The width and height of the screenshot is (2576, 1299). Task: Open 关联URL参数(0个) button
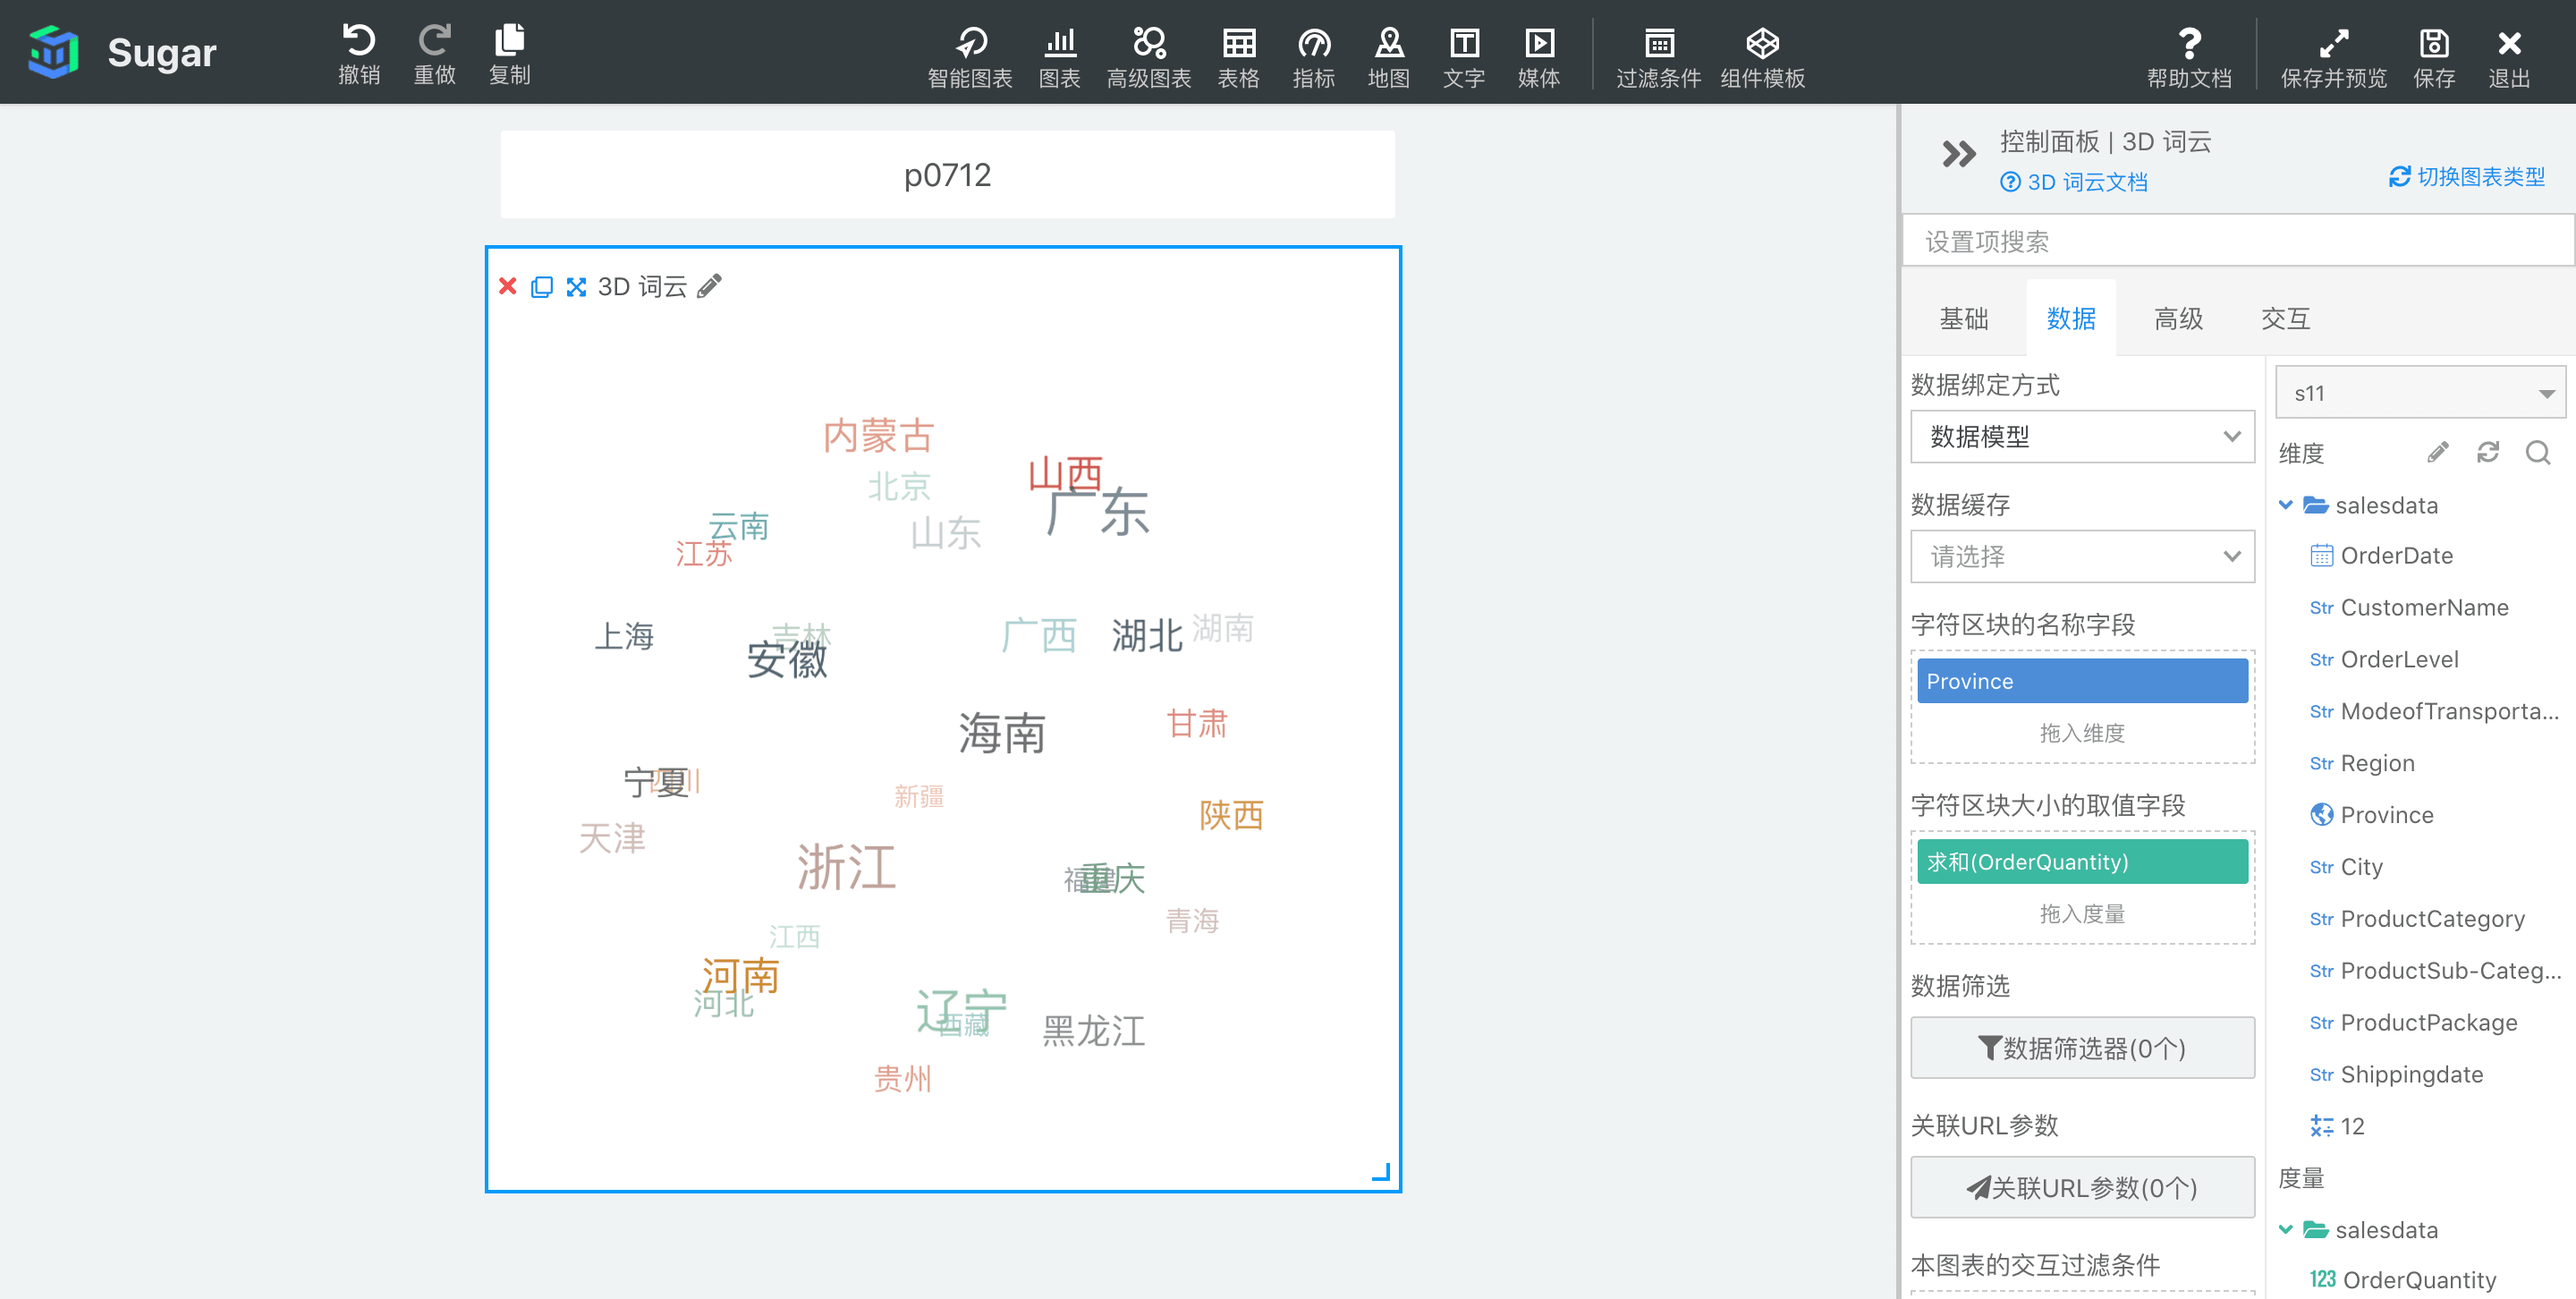click(2082, 1187)
